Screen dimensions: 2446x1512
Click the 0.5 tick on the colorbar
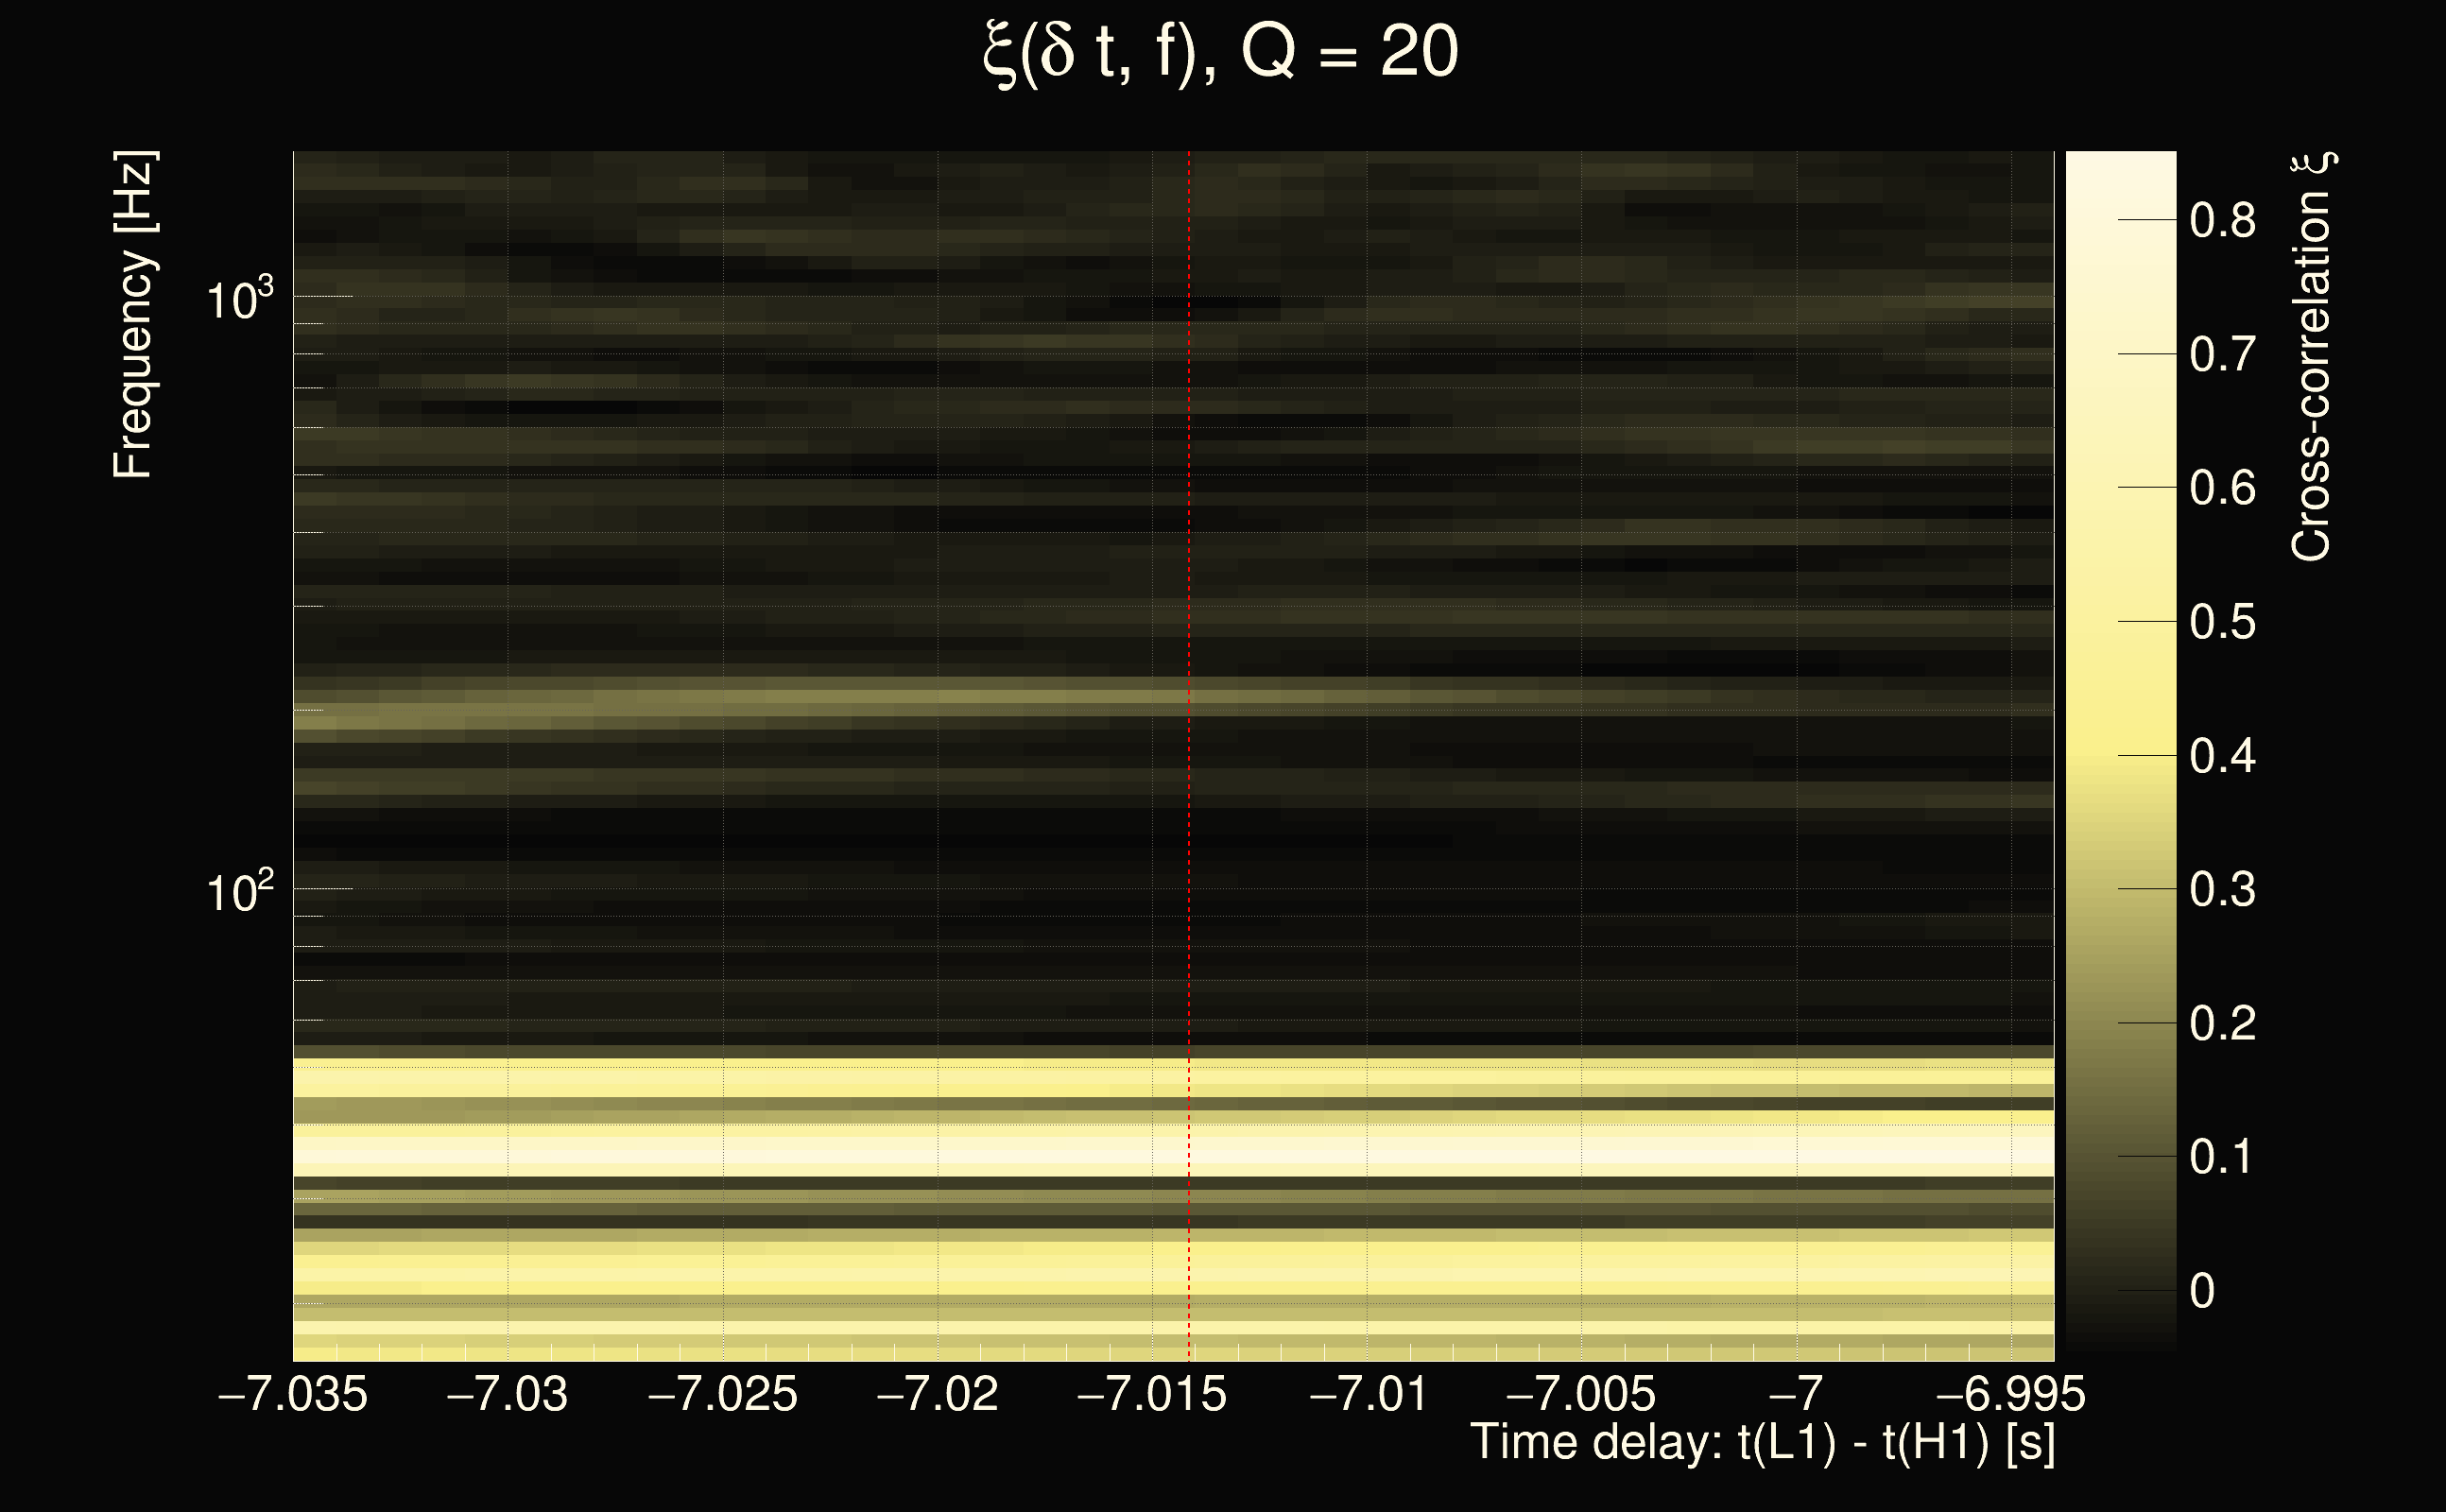2222,622
